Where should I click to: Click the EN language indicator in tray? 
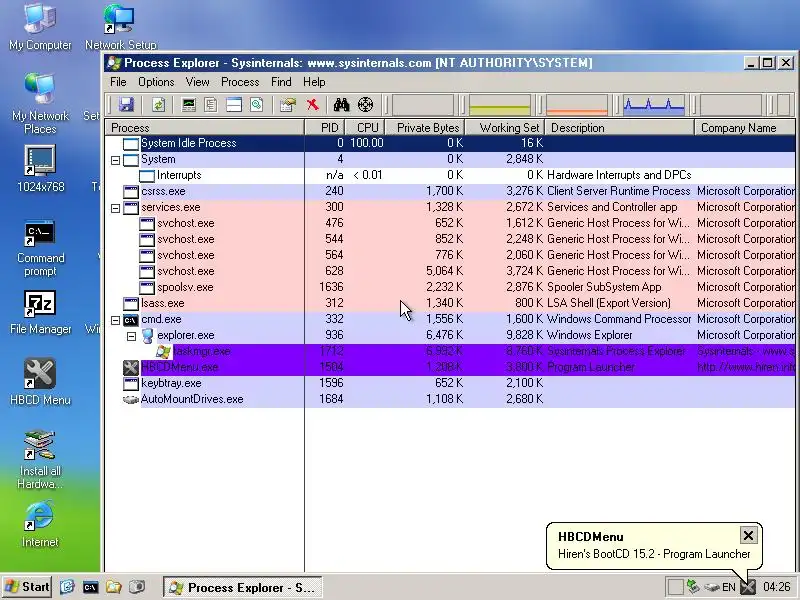point(729,588)
